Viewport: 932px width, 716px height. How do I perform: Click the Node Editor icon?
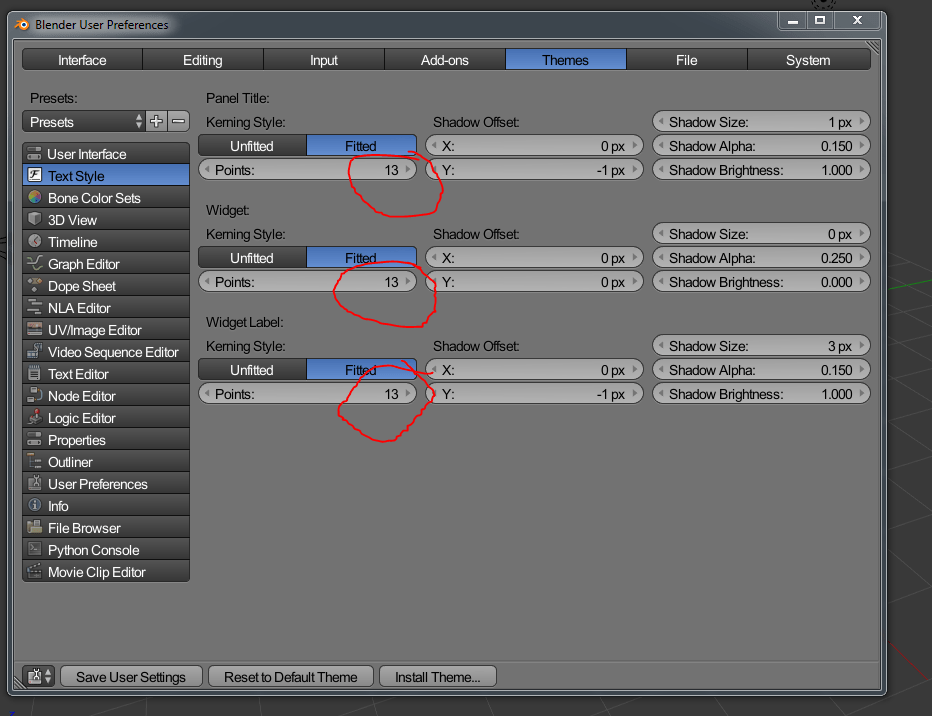tap(33, 395)
